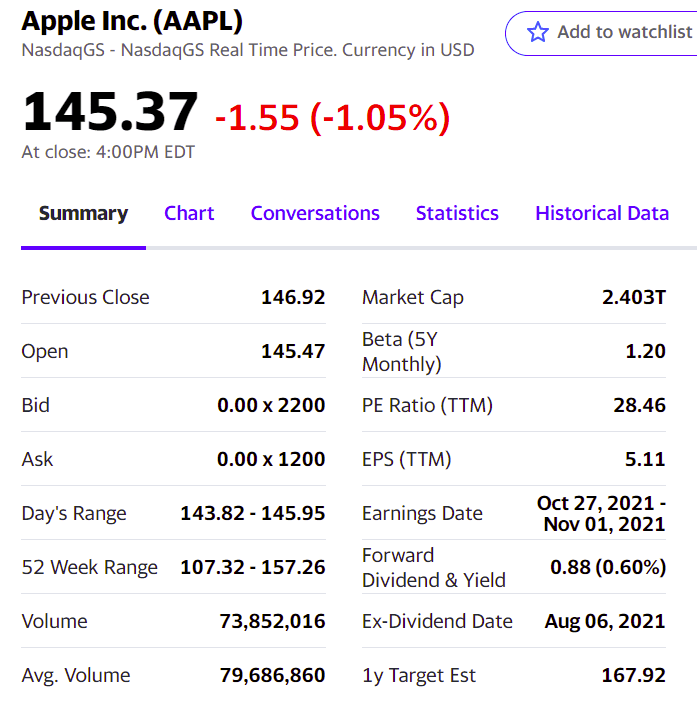The height and width of the screenshot is (709, 697).
Task: Select the PE Ratio value 28.46
Action: tap(640, 405)
